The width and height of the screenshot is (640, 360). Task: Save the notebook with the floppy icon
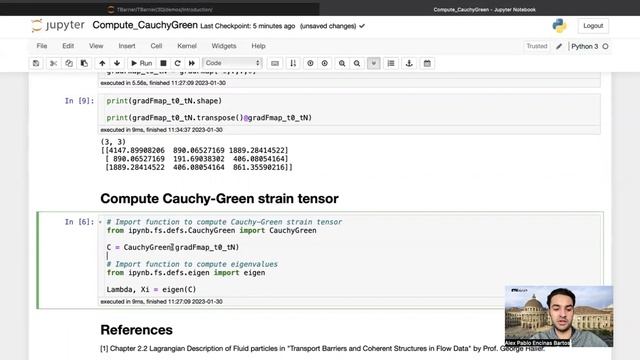(x=36, y=63)
